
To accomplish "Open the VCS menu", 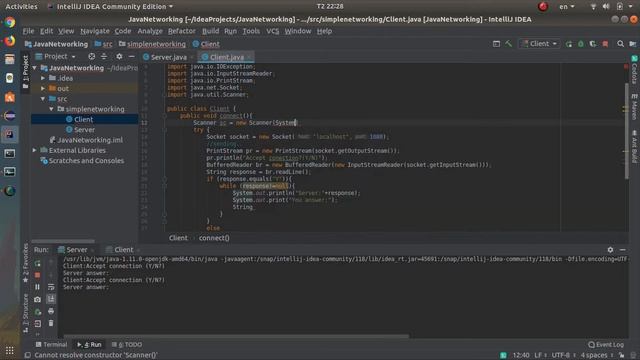I will 273,31.
